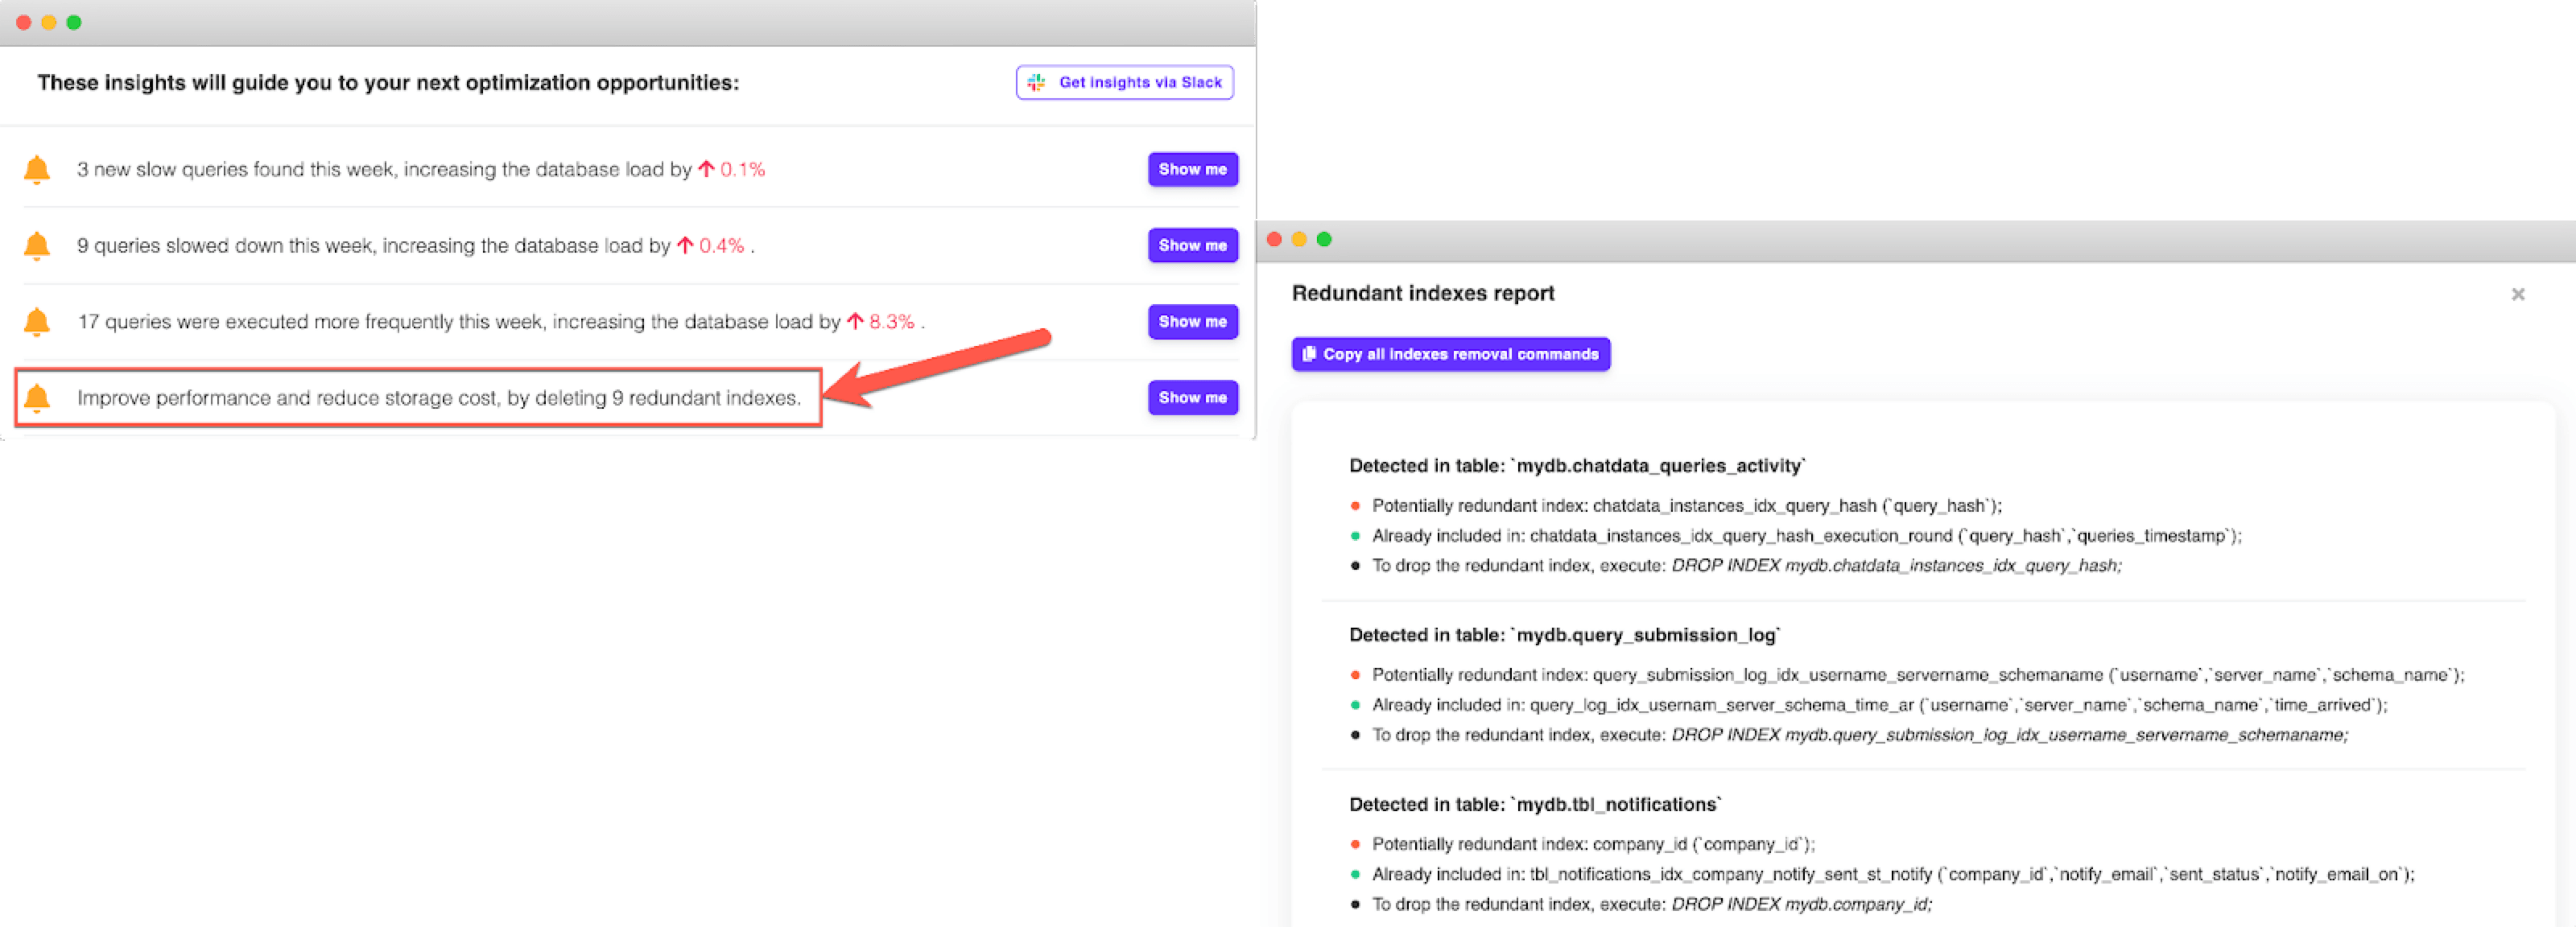The width and height of the screenshot is (2576, 927).
Task: Click green bullet beside chatdata_instances_idx_query_hash_execution_round
Action: tap(1355, 536)
